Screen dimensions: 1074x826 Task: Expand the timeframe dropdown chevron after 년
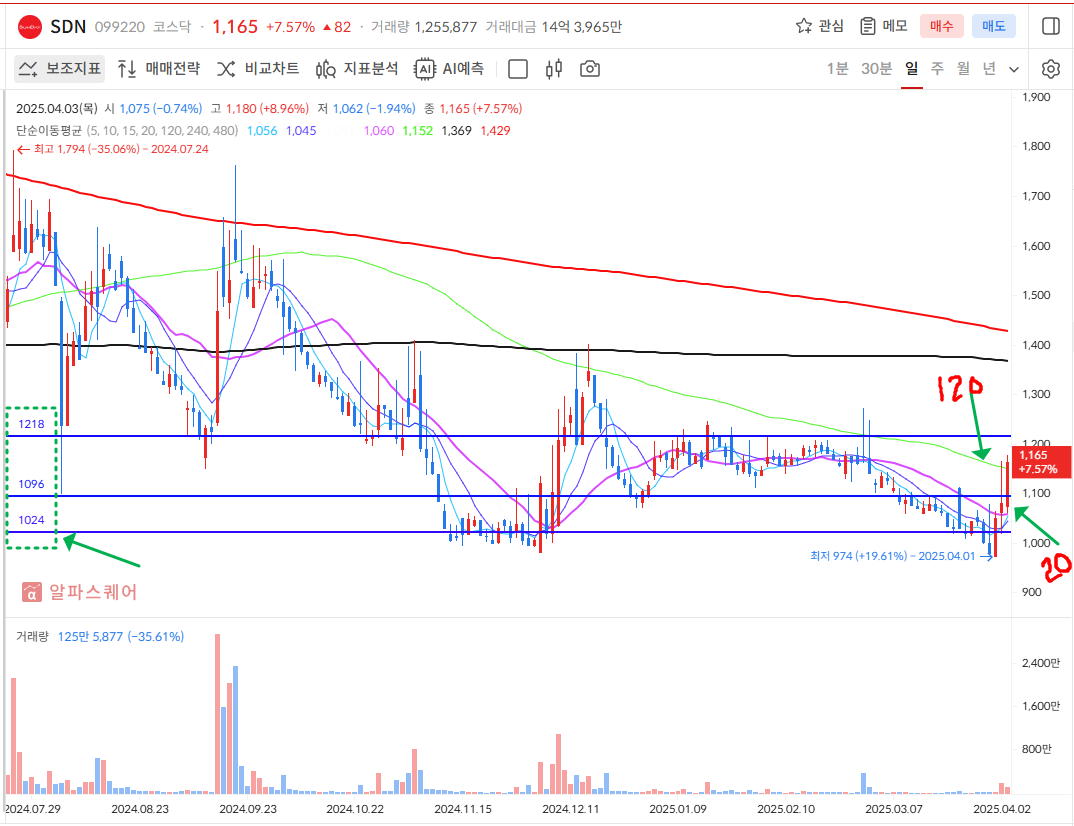pos(1014,69)
